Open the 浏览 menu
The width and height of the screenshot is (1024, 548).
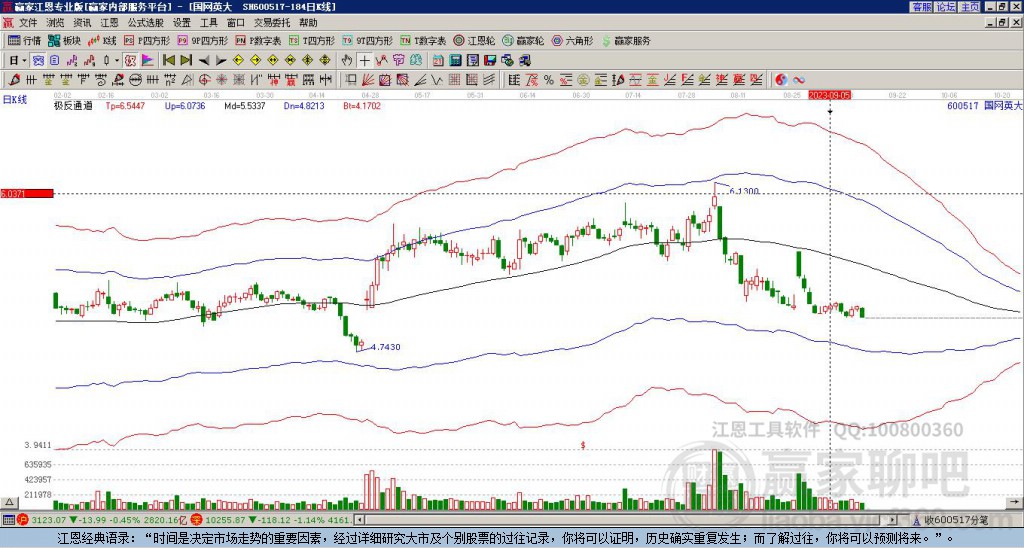[x=56, y=23]
